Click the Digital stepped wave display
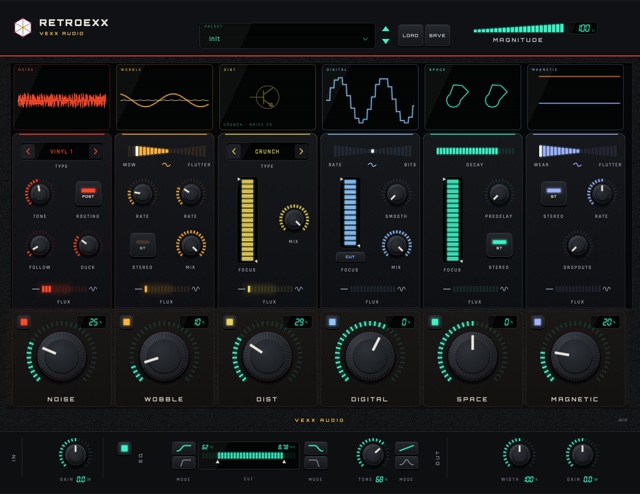The width and height of the screenshot is (640, 494). 370,97
